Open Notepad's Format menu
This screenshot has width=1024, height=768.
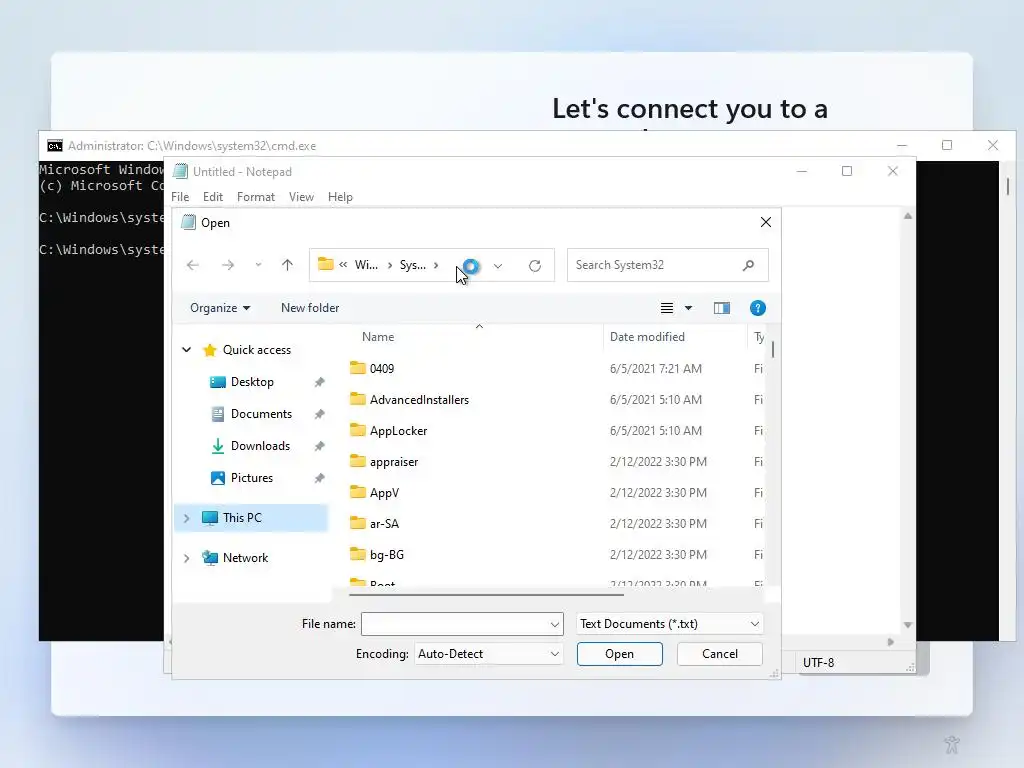coord(256,197)
